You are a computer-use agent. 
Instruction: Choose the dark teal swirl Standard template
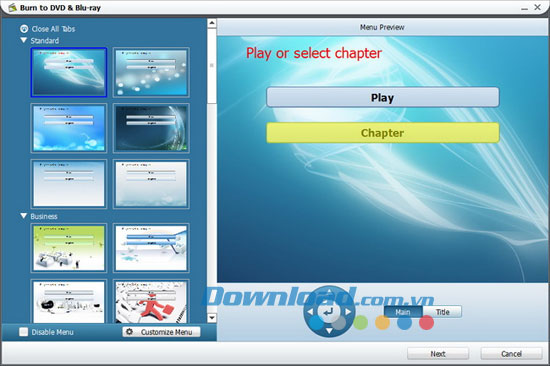click(151, 128)
